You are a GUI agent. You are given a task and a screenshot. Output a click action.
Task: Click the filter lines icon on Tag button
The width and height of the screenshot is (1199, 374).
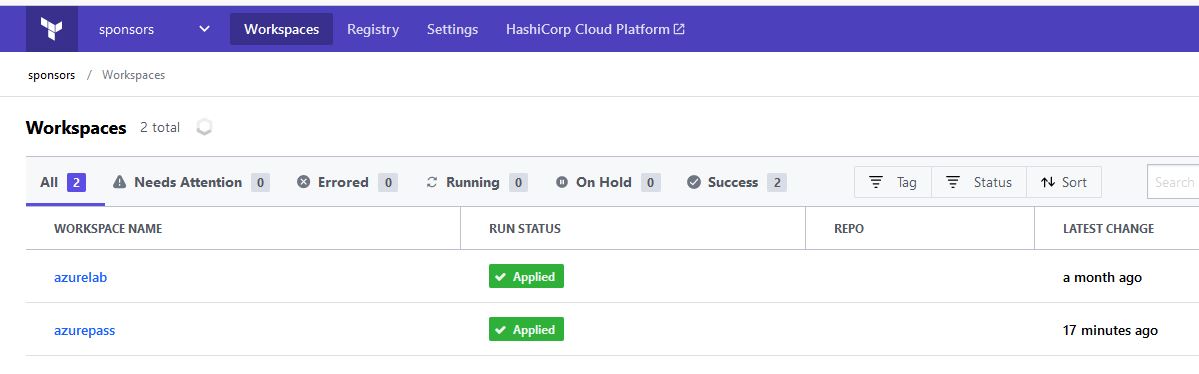click(876, 182)
